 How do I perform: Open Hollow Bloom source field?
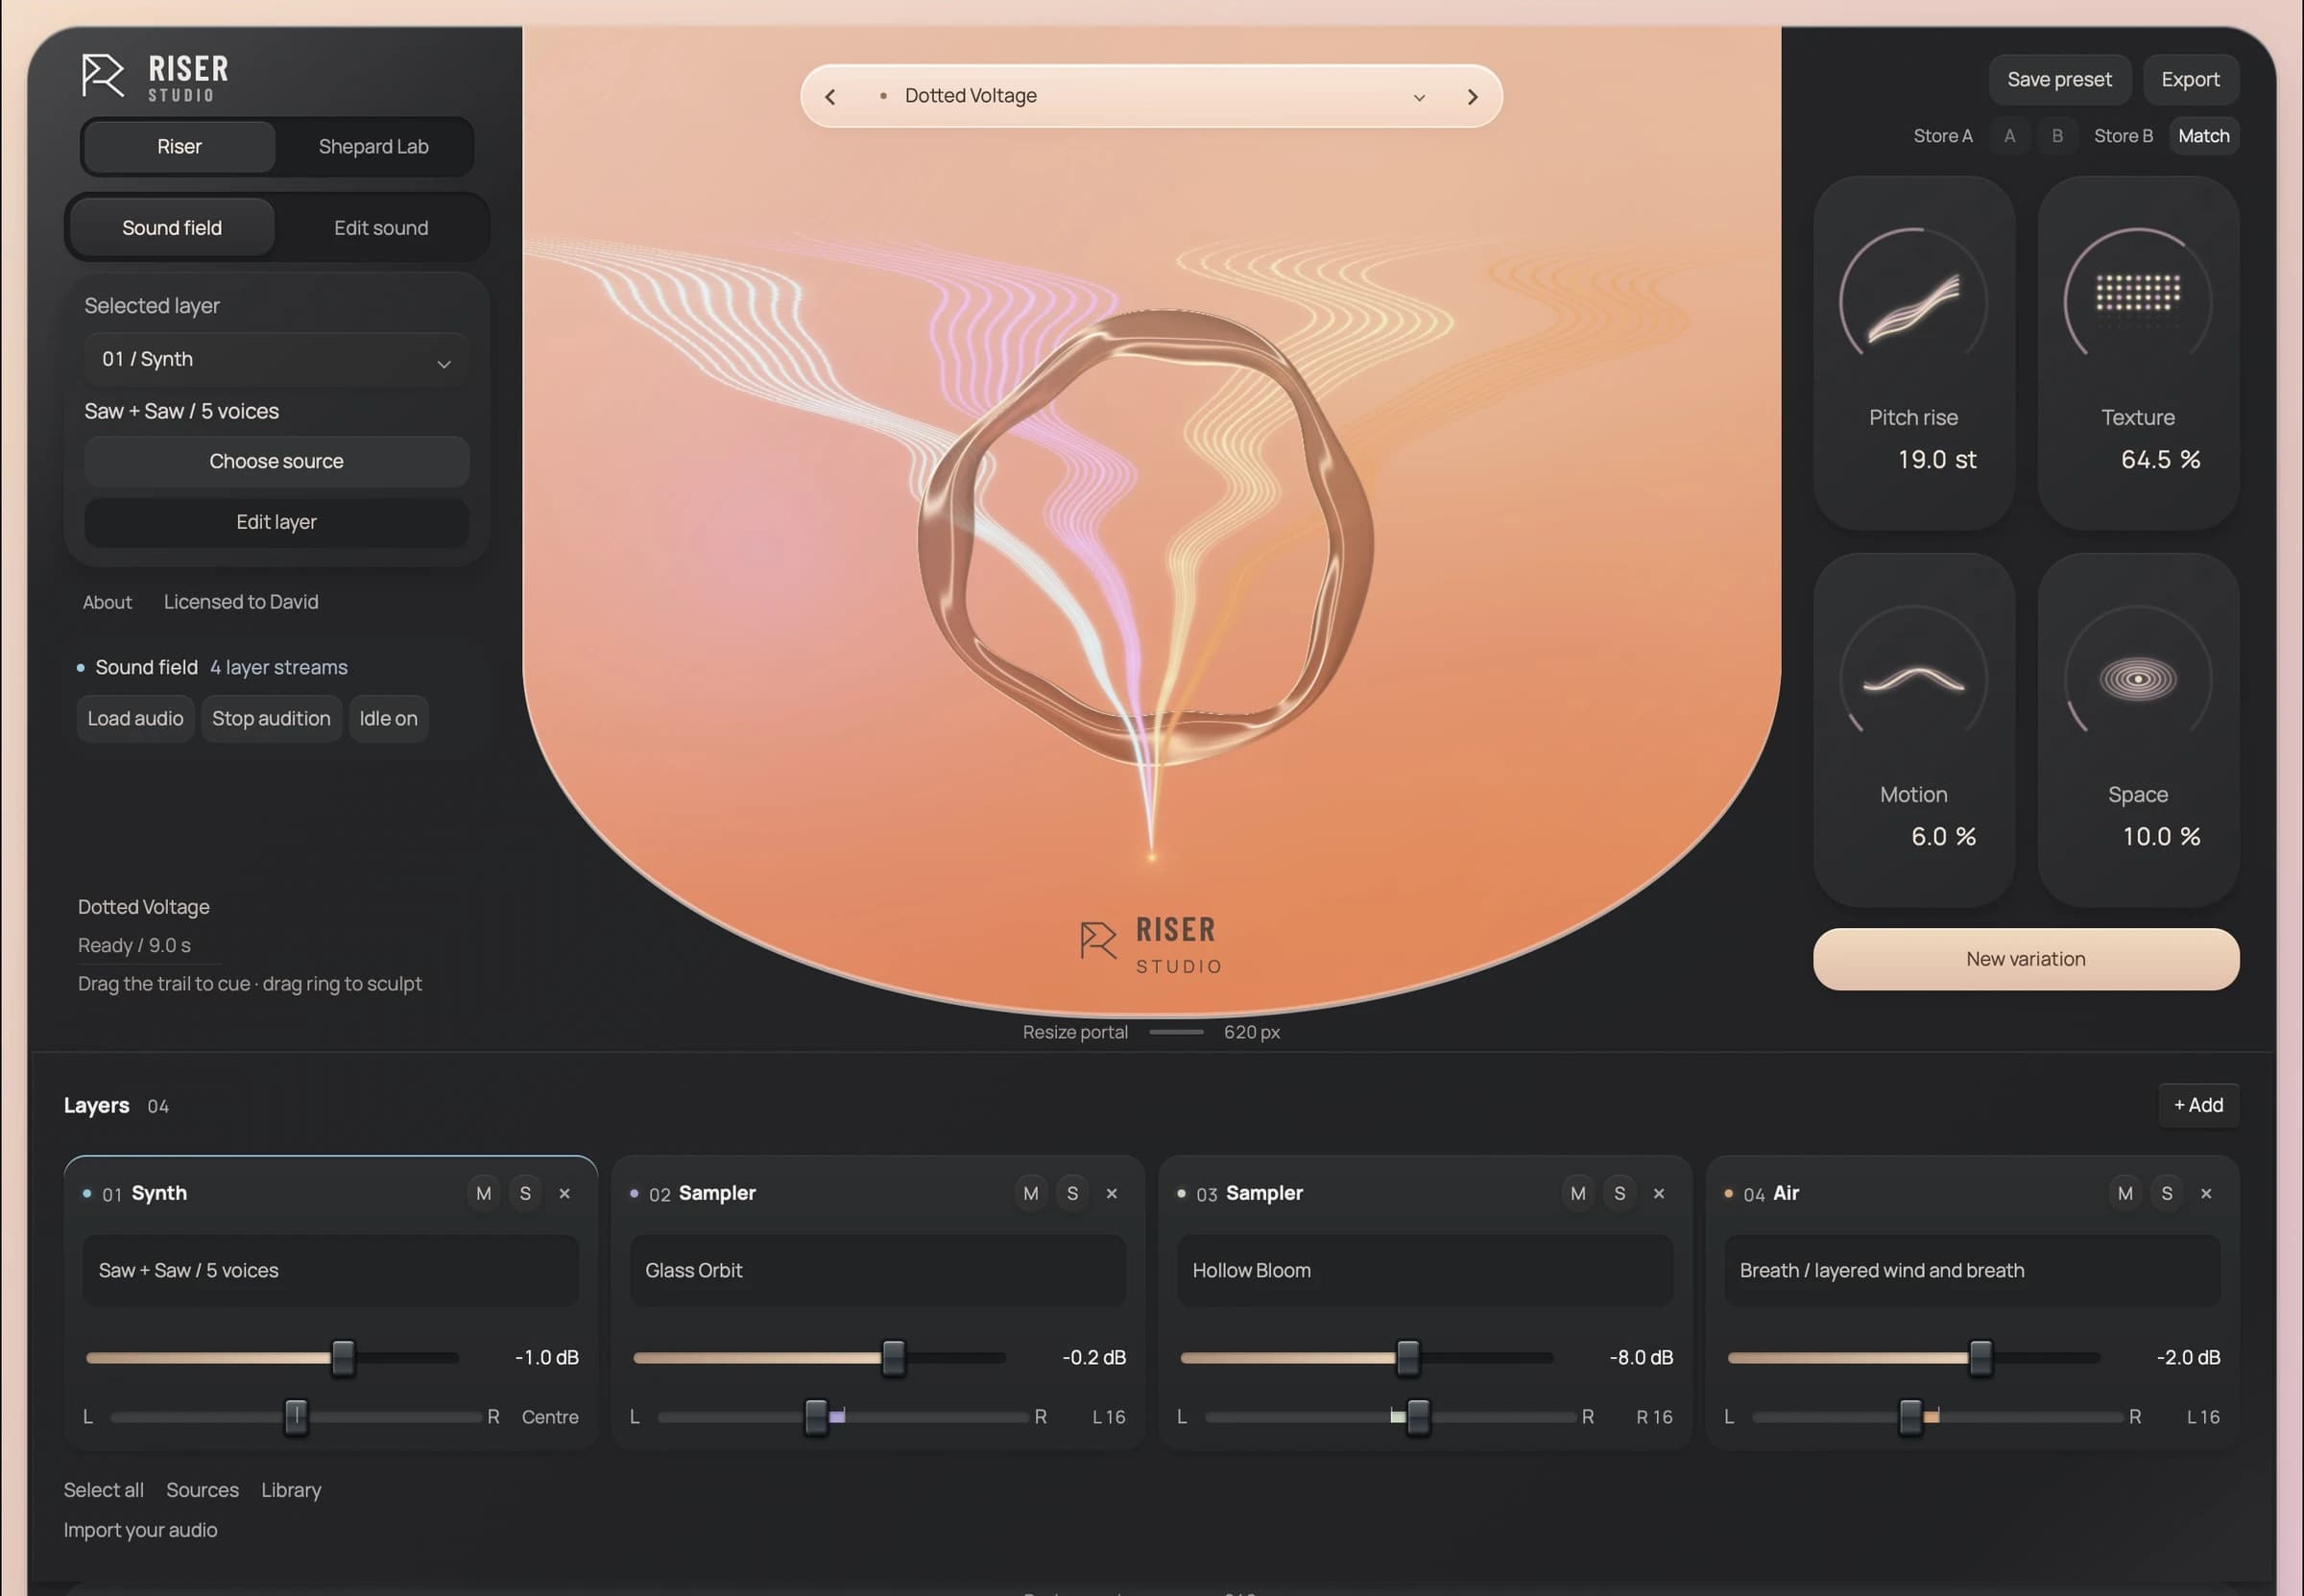(x=1425, y=1270)
